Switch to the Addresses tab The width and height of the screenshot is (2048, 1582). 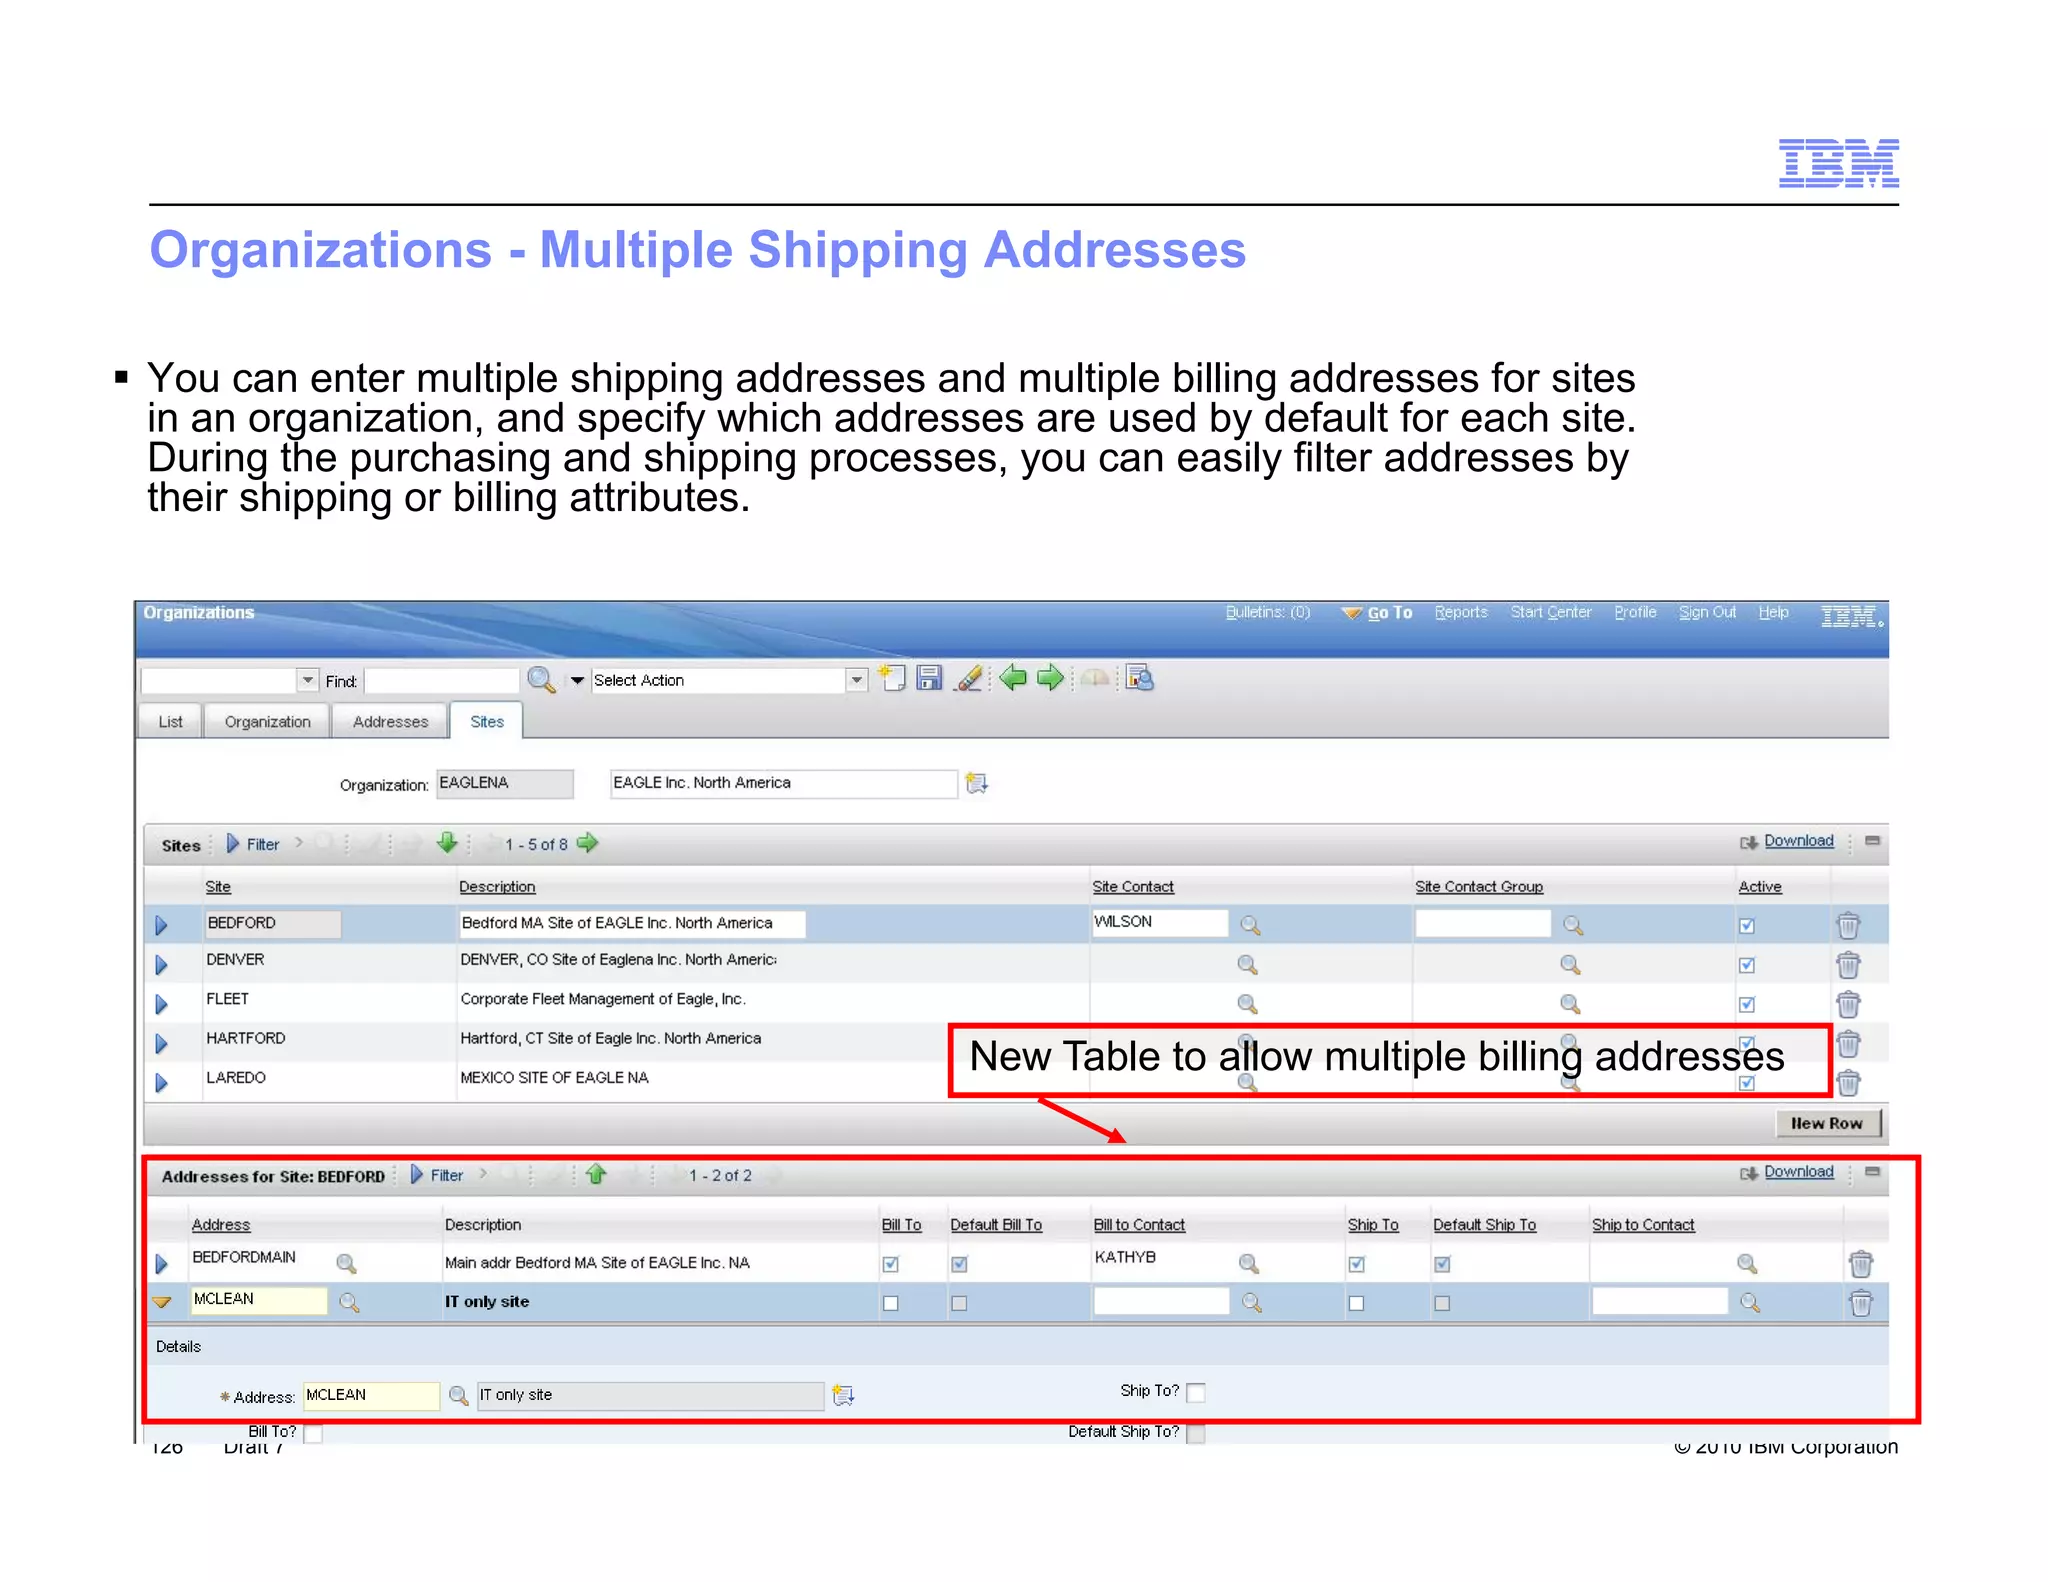(390, 721)
